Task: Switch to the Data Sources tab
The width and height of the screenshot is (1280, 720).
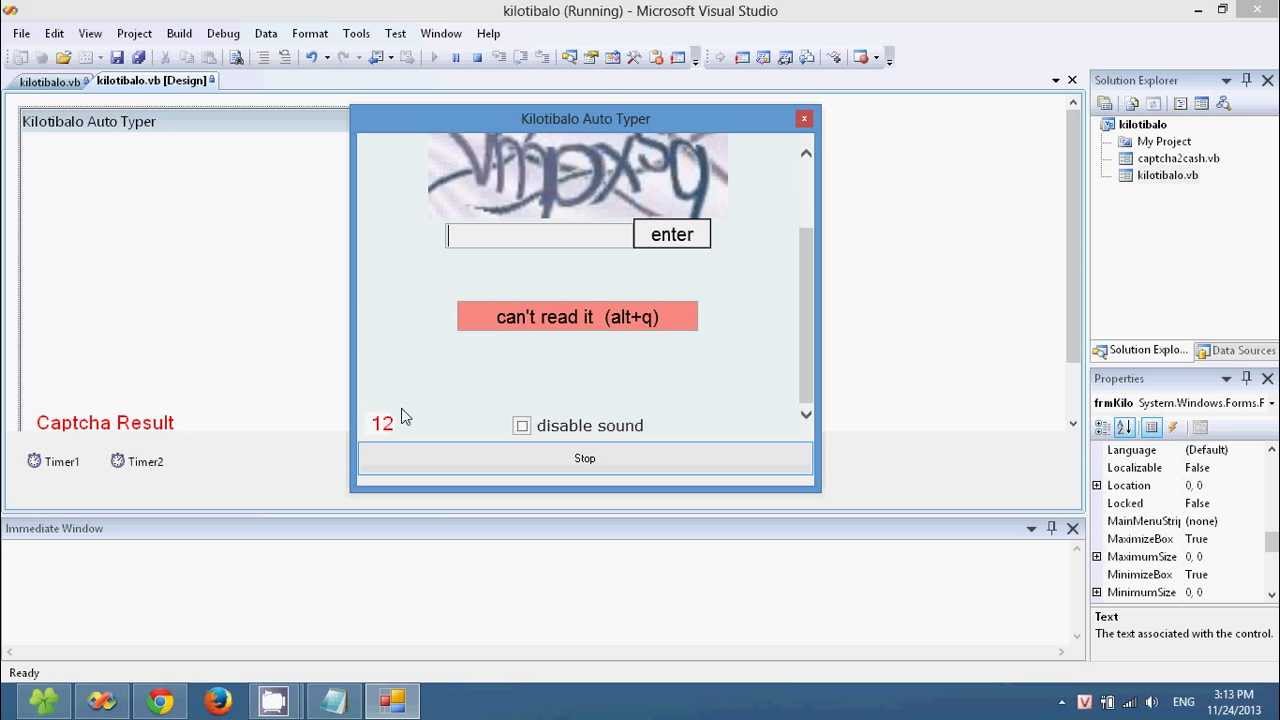Action: click(1236, 350)
